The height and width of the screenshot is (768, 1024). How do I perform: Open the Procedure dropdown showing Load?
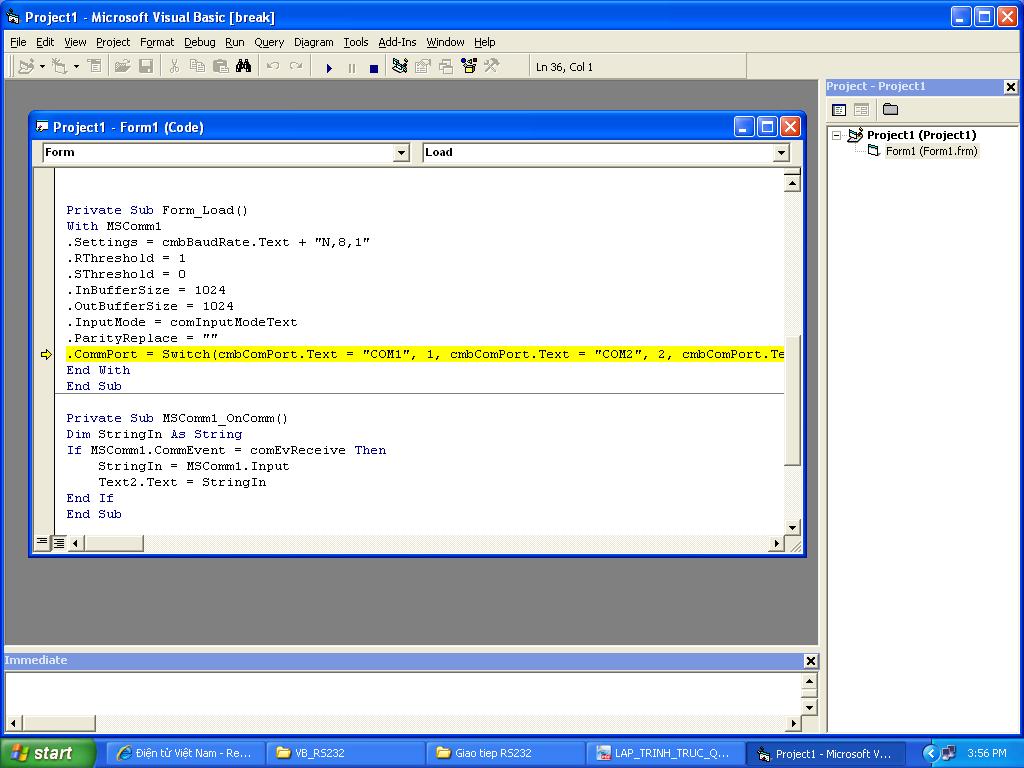pos(780,153)
